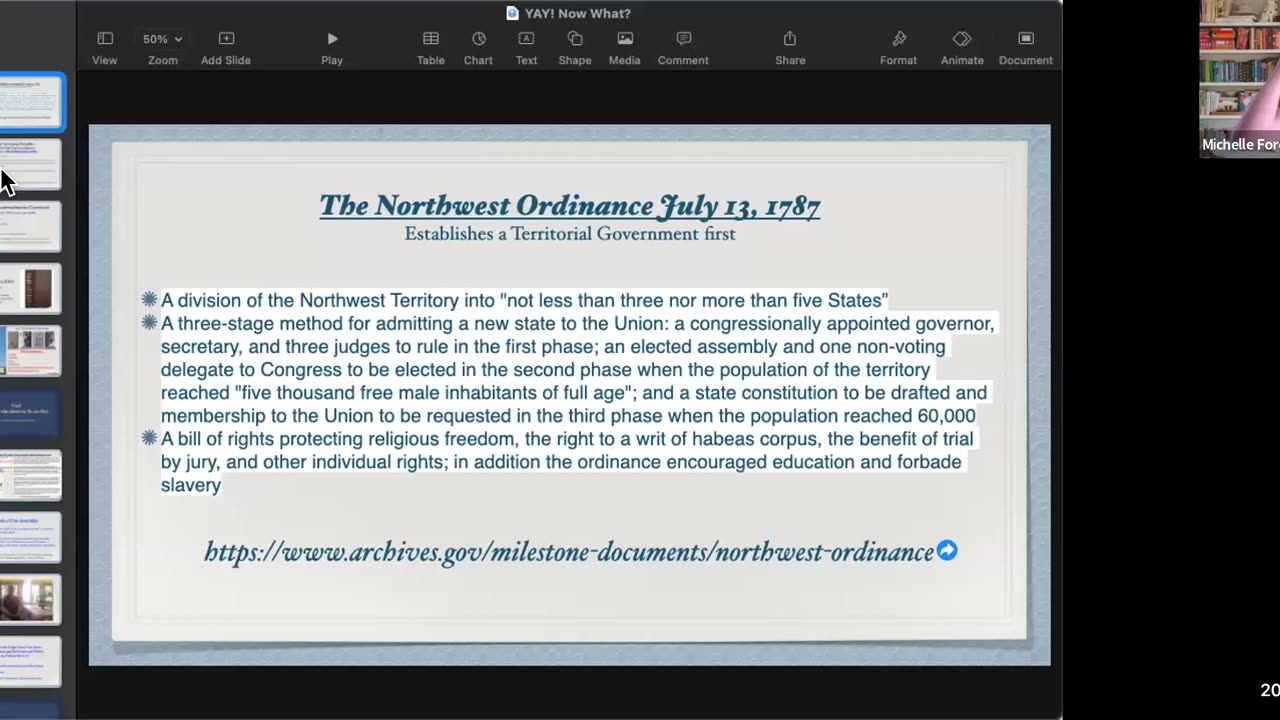The width and height of the screenshot is (1280, 720).
Task: Click the Add Slide button
Action: point(225,47)
